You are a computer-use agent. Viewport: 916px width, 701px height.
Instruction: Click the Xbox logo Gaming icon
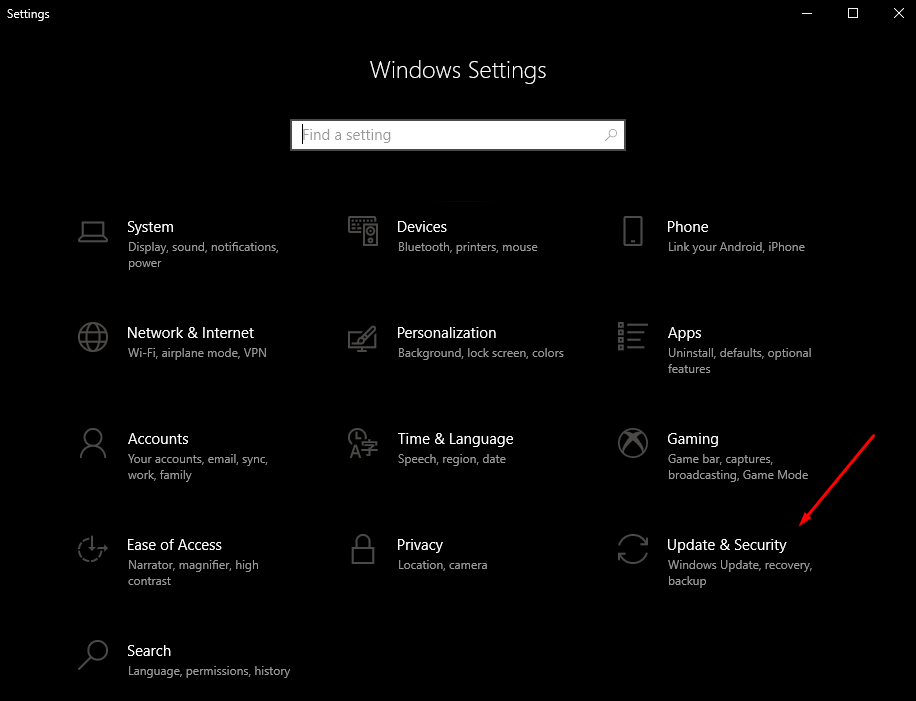(x=632, y=443)
